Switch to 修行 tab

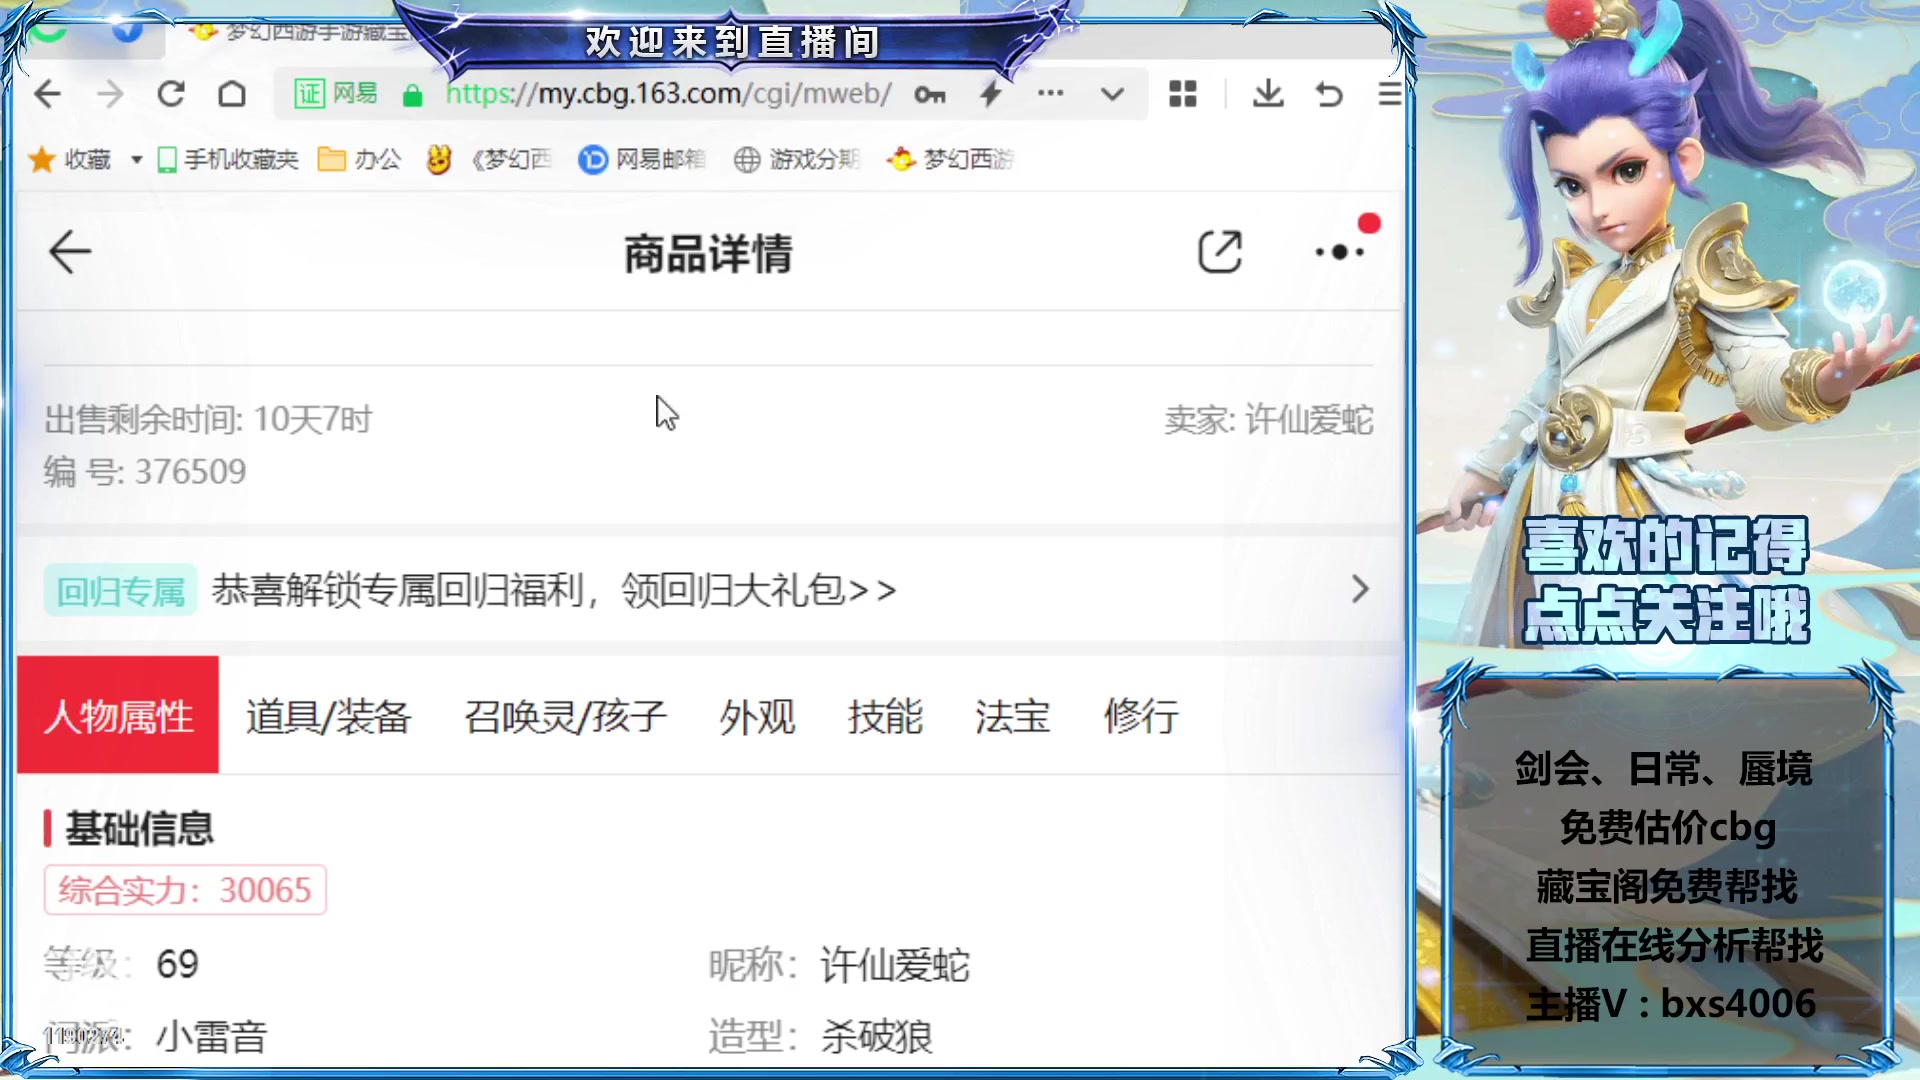coord(1141,717)
